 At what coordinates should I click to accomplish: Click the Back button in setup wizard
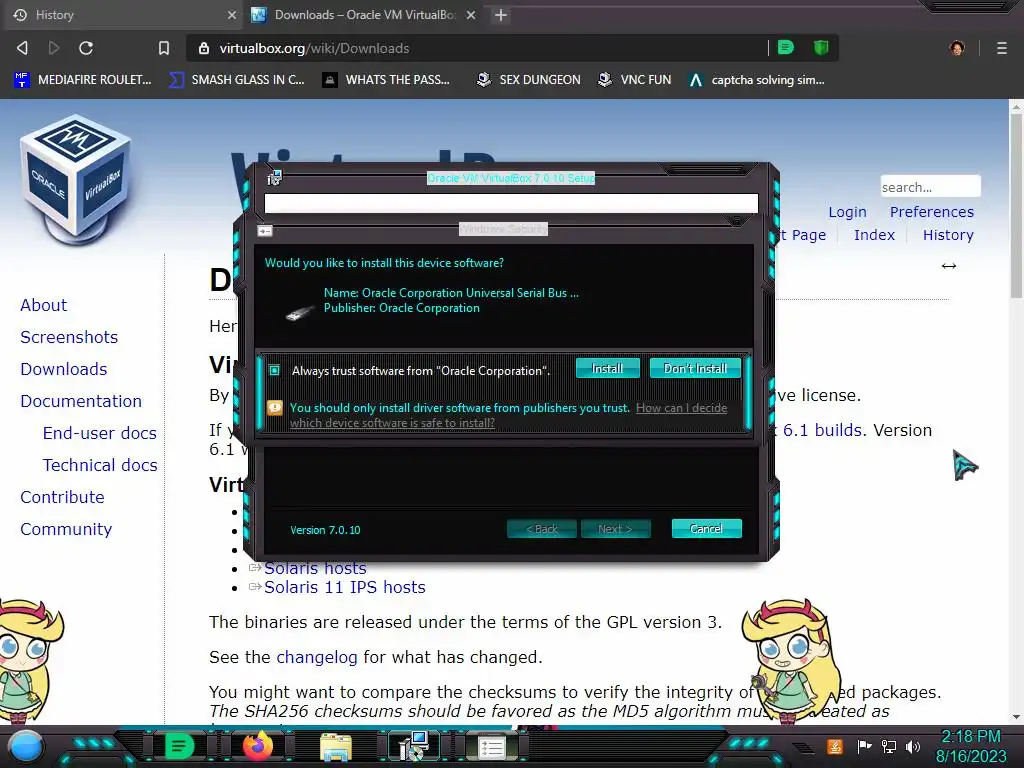click(541, 528)
